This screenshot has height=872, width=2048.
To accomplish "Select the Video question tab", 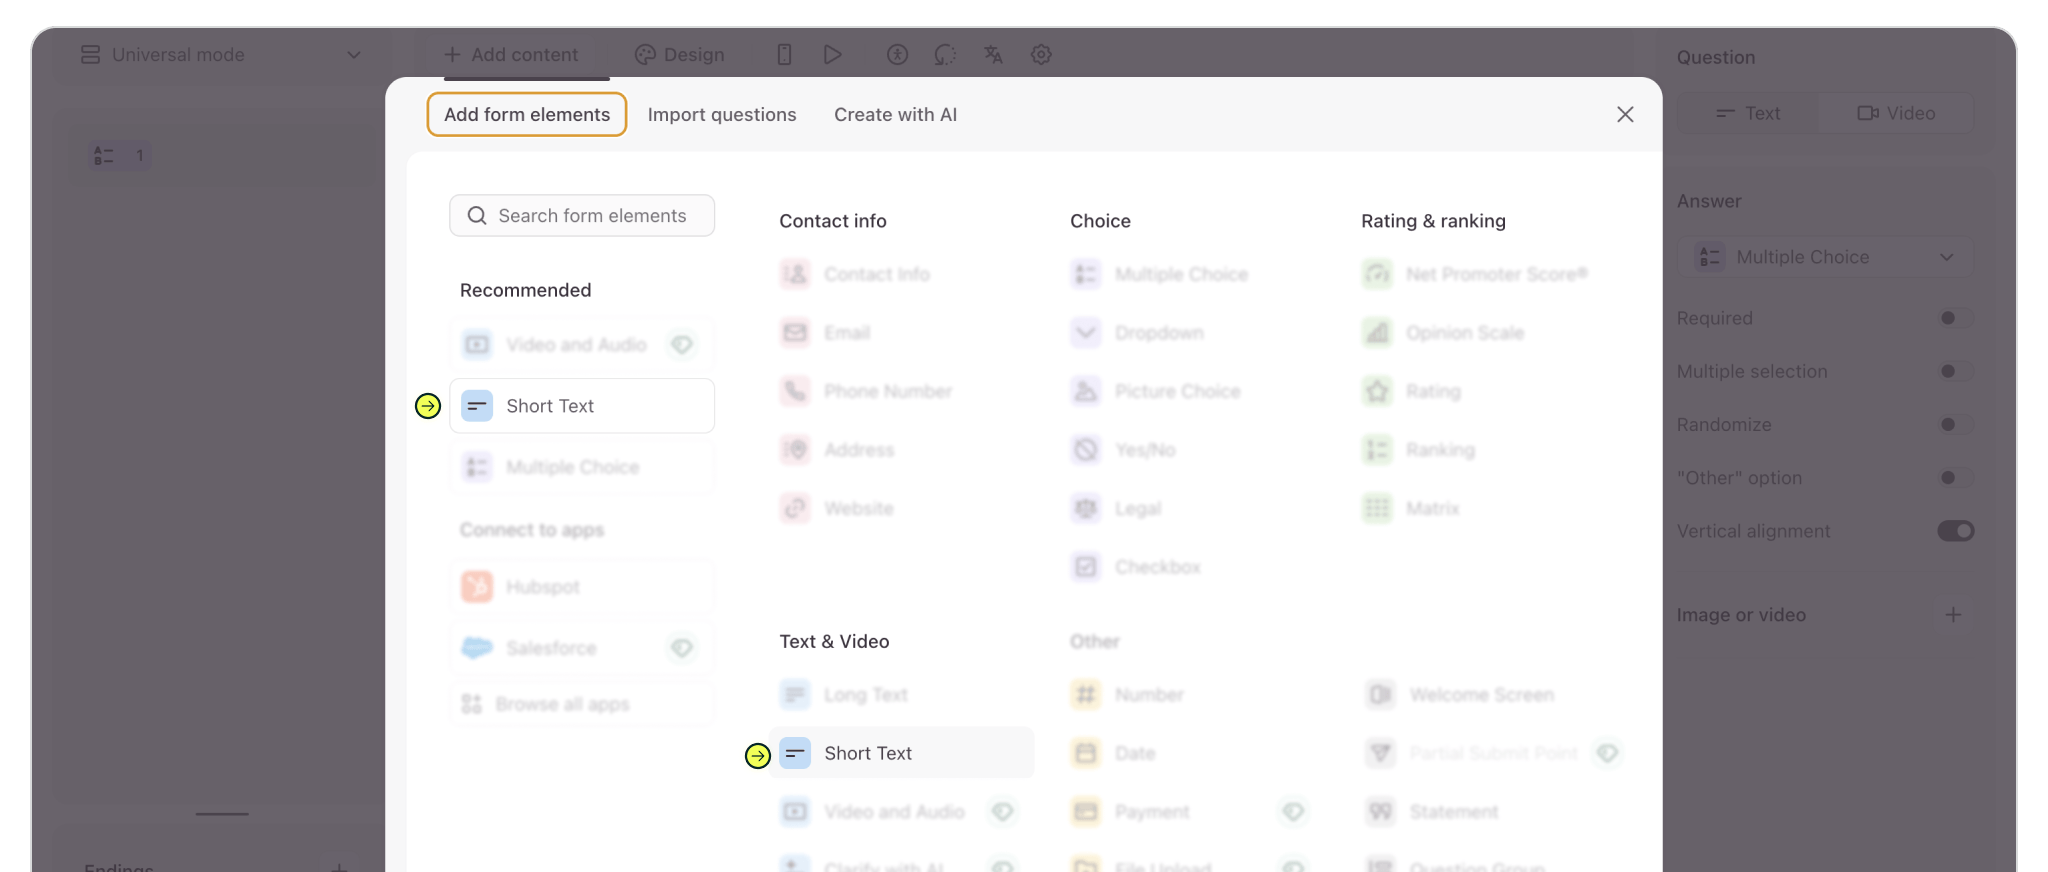I will [x=1896, y=113].
